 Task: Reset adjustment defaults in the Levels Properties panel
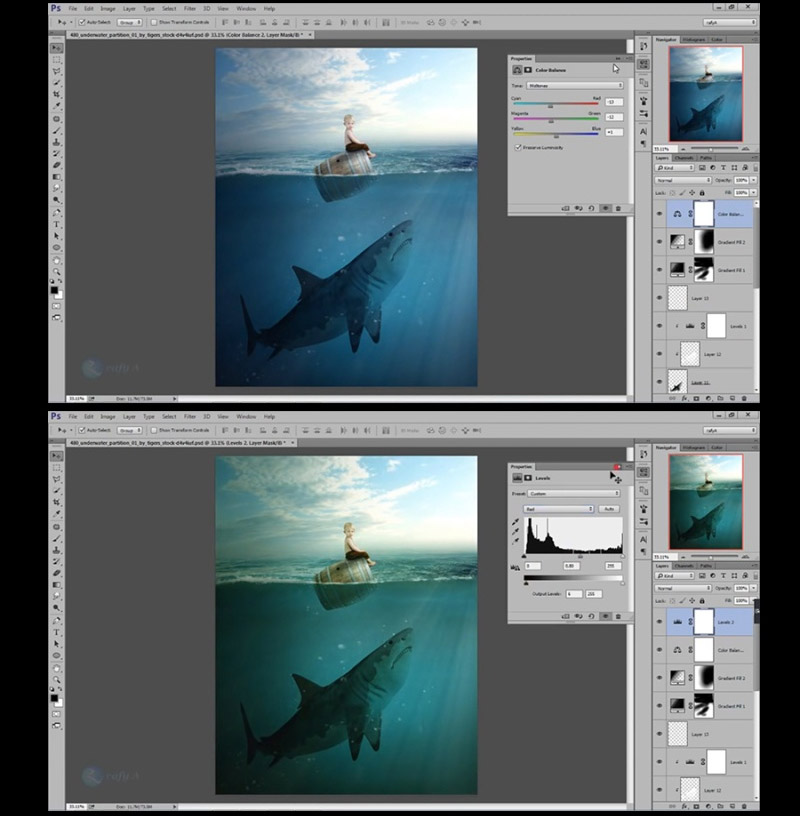pyautogui.click(x=592, y=616)
